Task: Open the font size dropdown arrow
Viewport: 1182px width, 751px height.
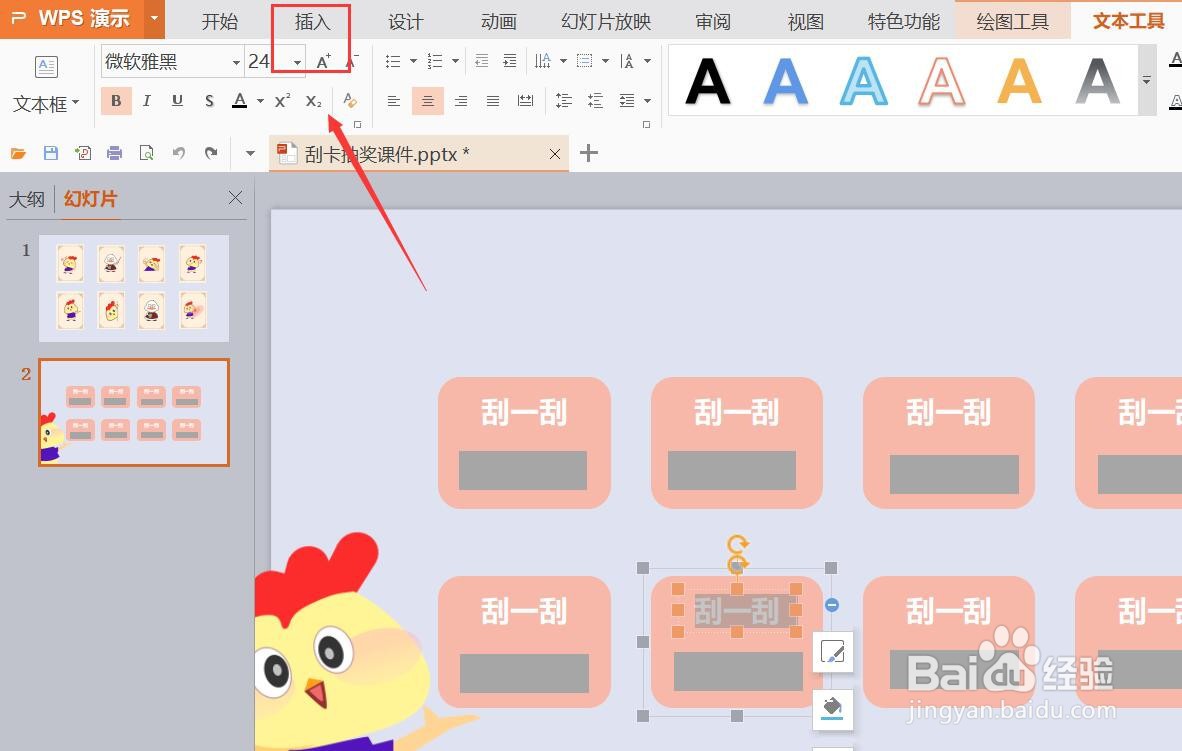Action: pos(298,62)
